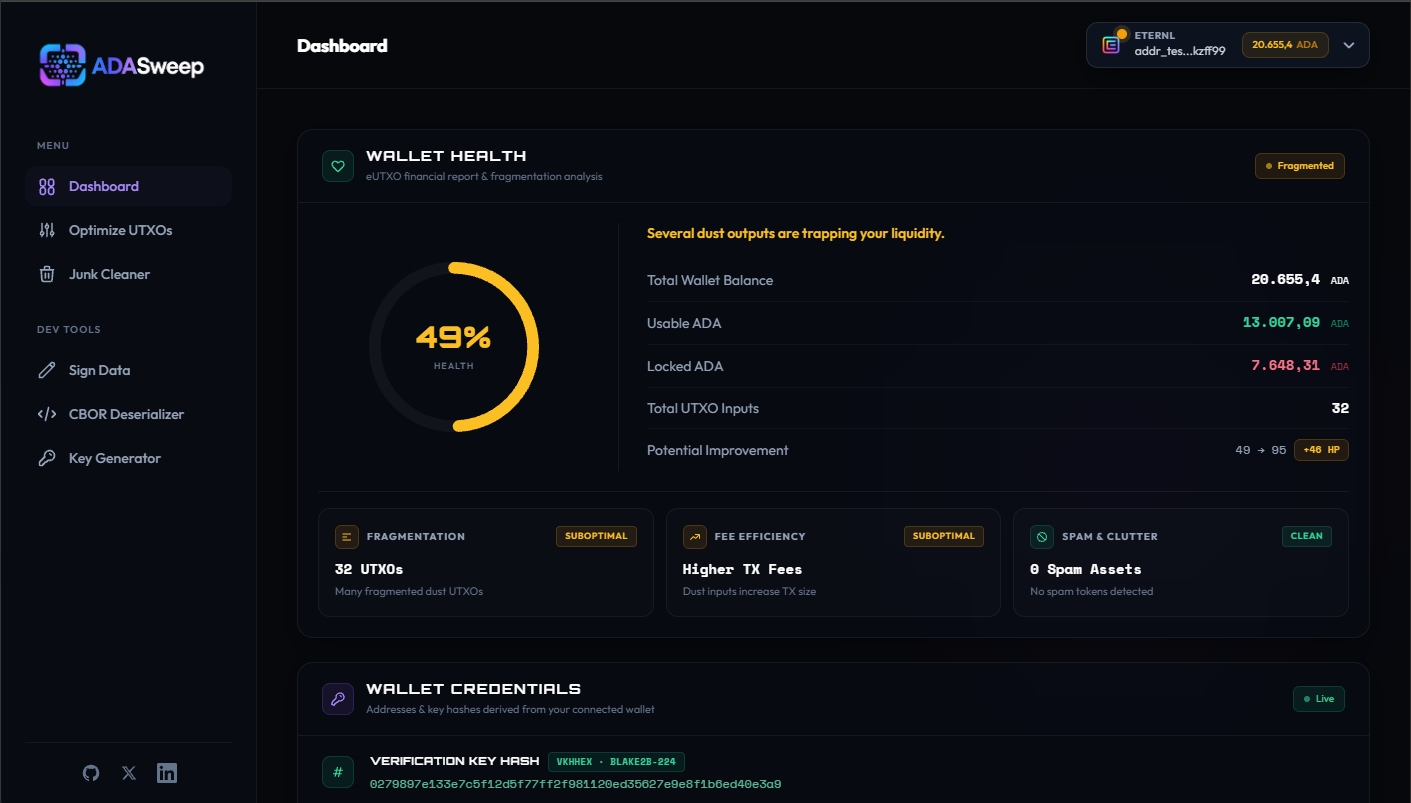Click the Potential Improvement label

(x=718, y=450)
